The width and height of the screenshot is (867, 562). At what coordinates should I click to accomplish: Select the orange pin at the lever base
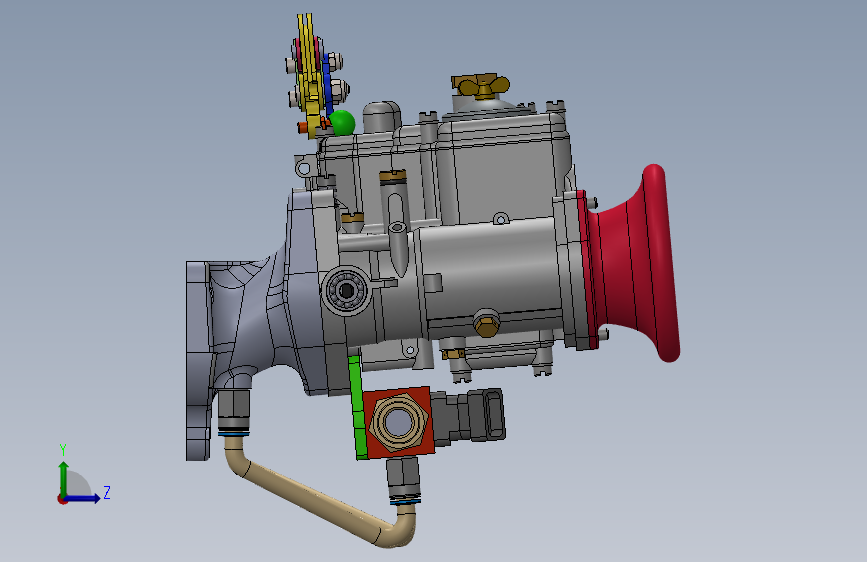303,127
